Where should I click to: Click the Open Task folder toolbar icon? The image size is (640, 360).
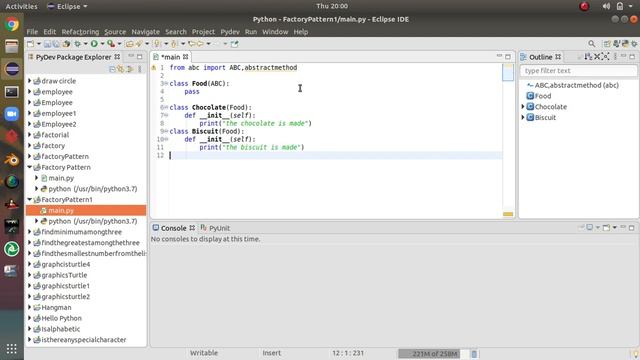click(x=129, y=44)
